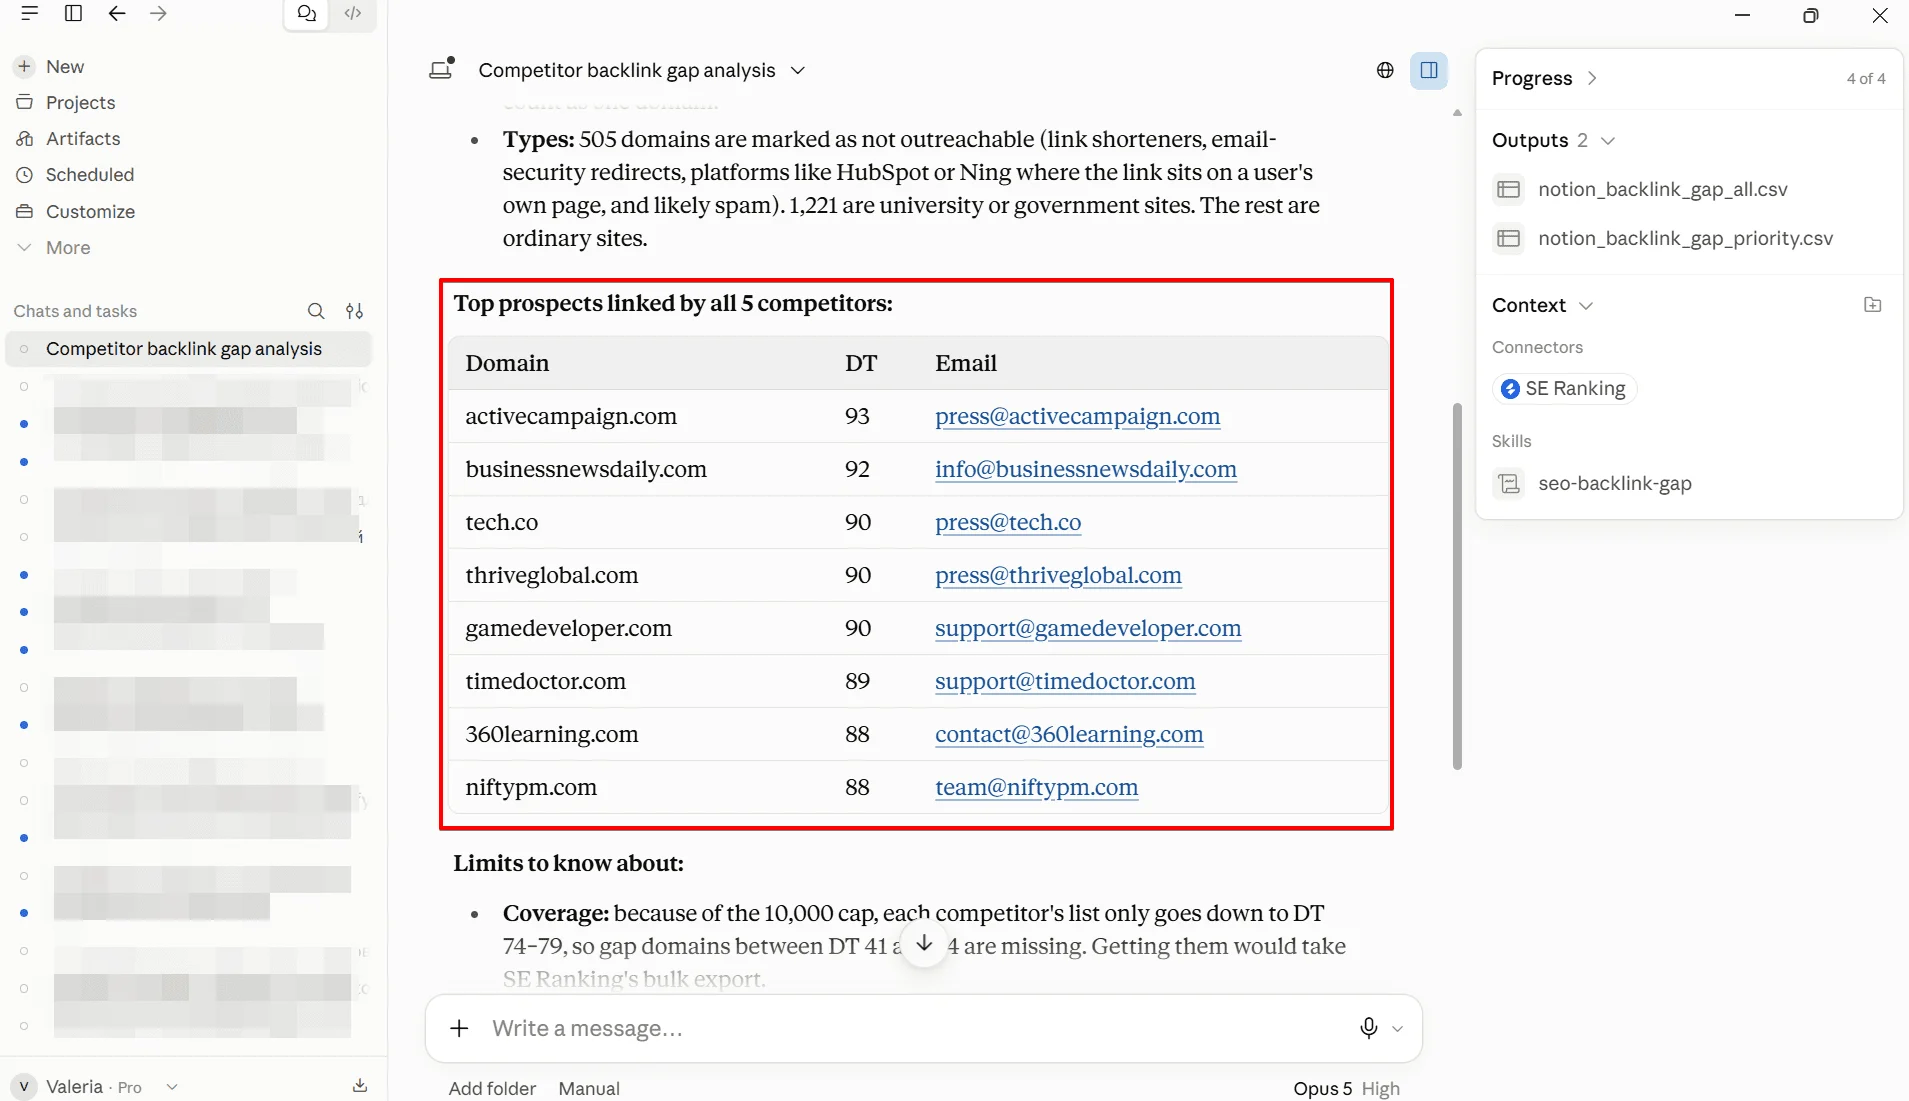Click the conversation vertical scrollbar
Viewport: 1909px width, 1101px height.
1457,587
